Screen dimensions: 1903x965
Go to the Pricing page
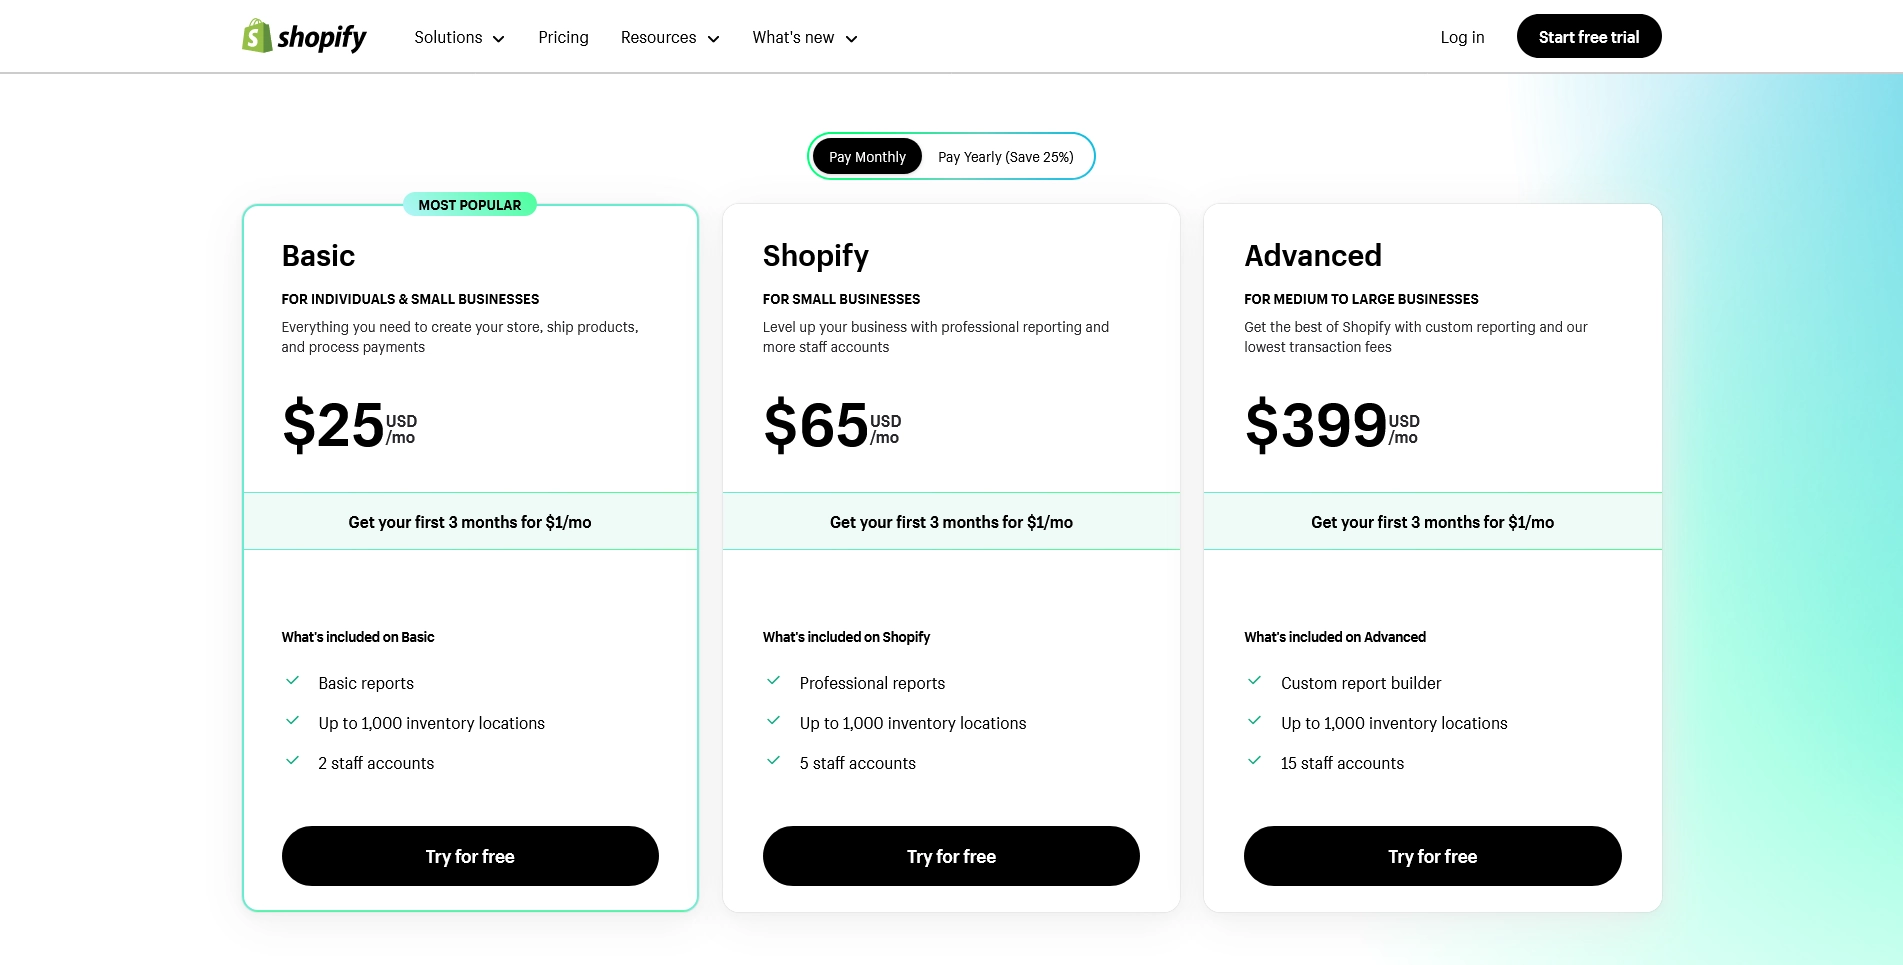click(x=563, y=38)
